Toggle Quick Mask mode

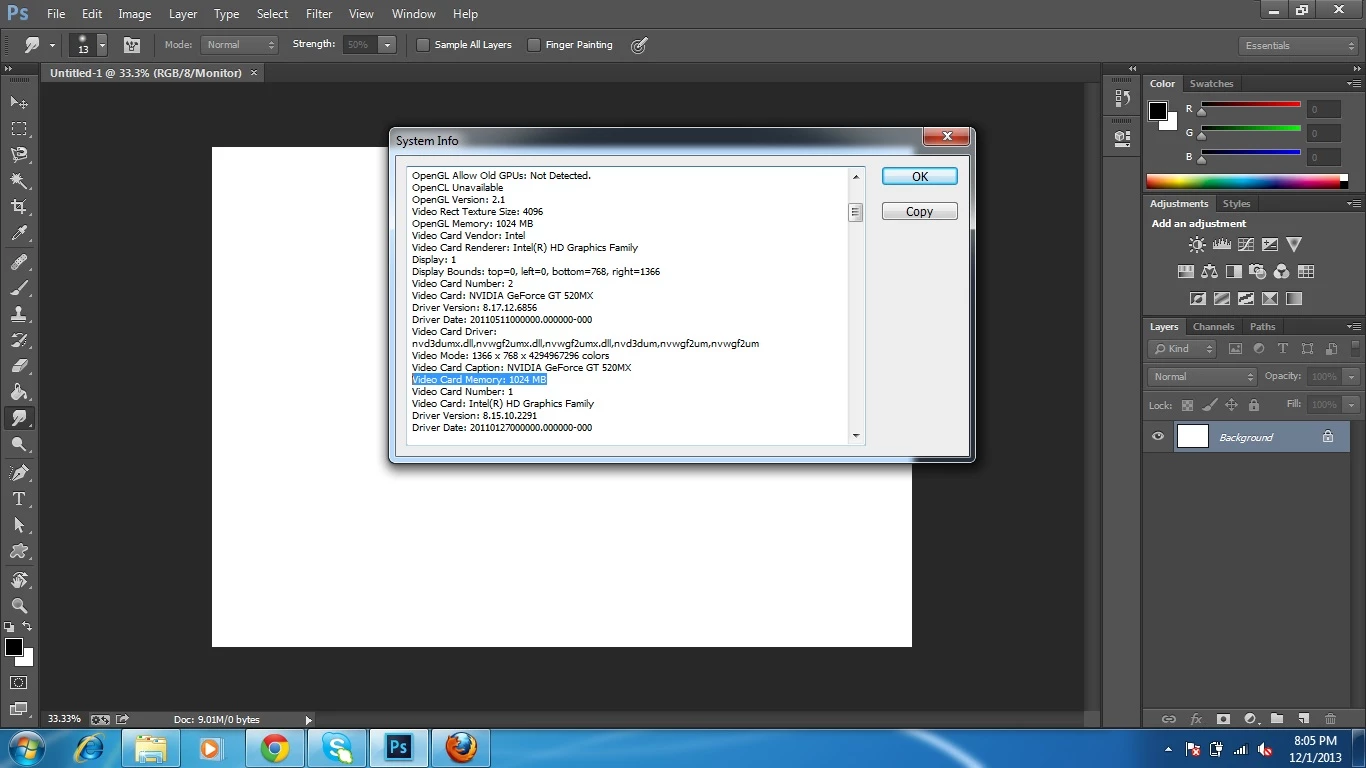click(x=19, y=682)
